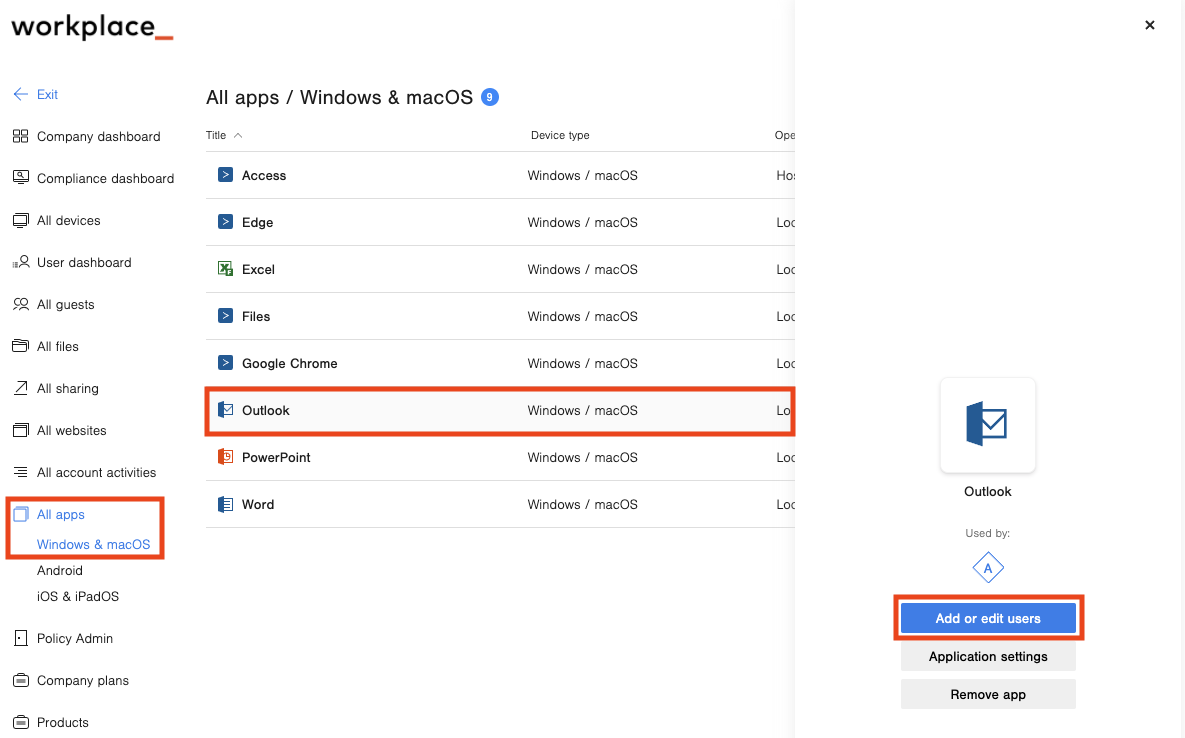Click the All sharing arrow icon
This screenshot has height=738, width=1185.
20,388
